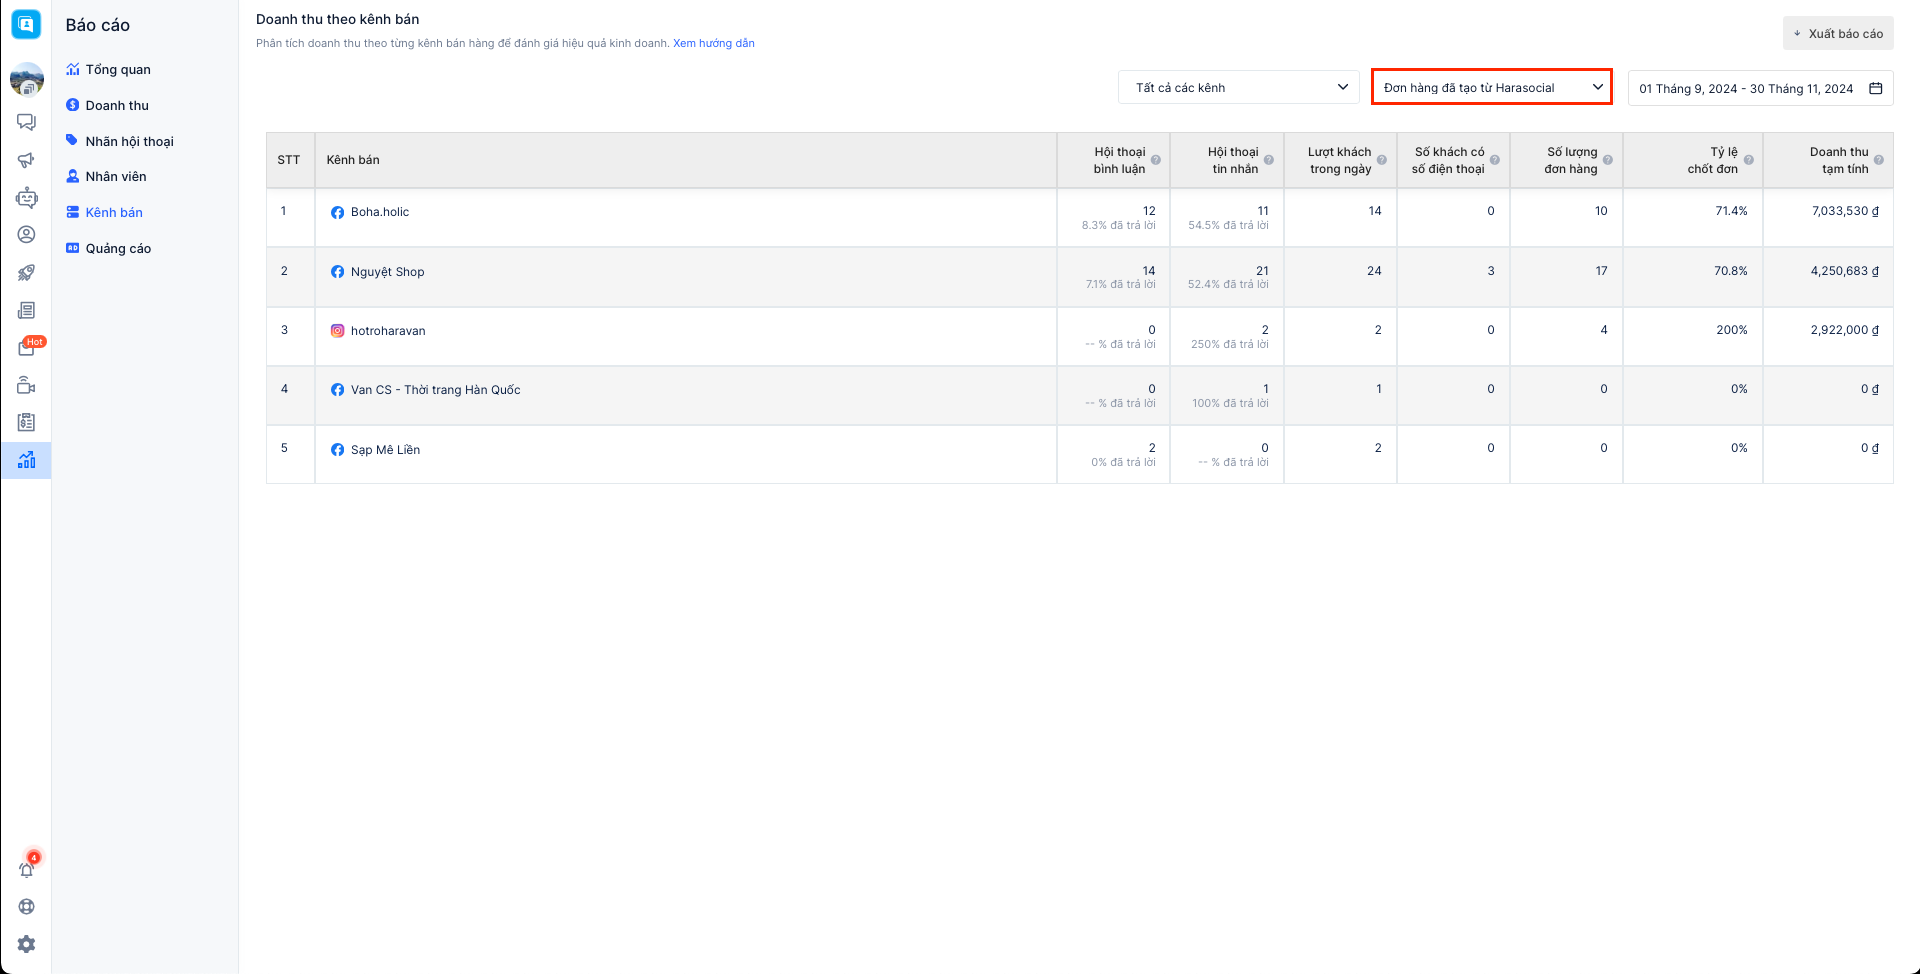This screenshot has height=974, width=1920.
Task: Open the conversations chat bubble icon
Action: [27, 122]
